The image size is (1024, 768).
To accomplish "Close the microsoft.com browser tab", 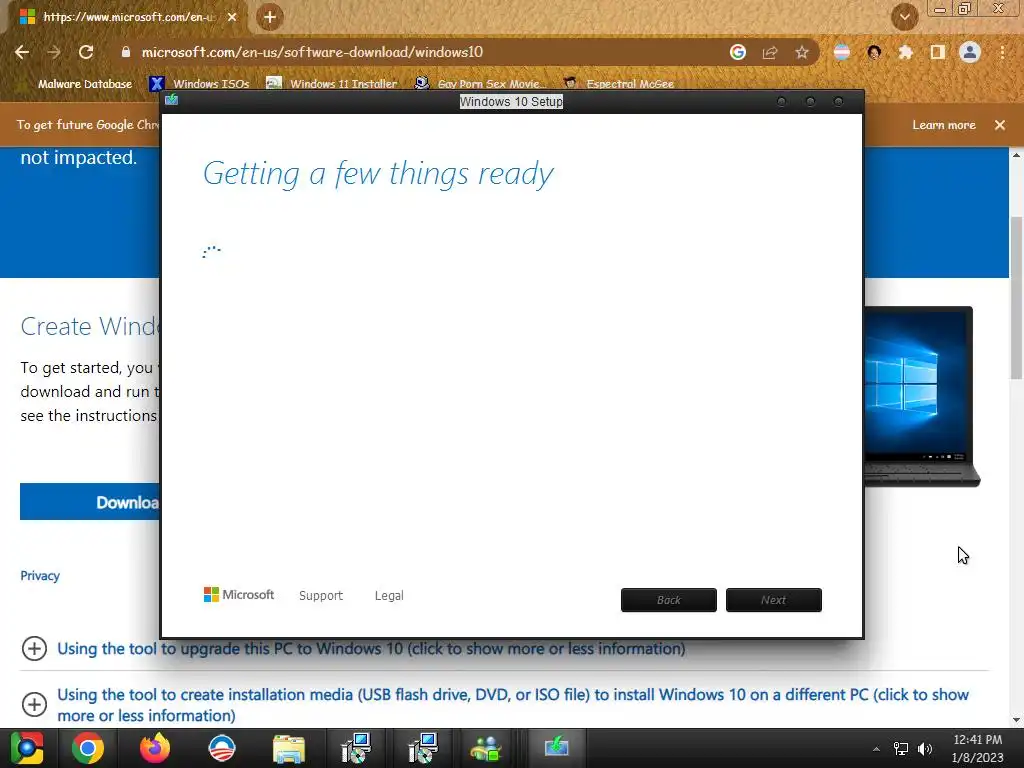I will (232, 17).
